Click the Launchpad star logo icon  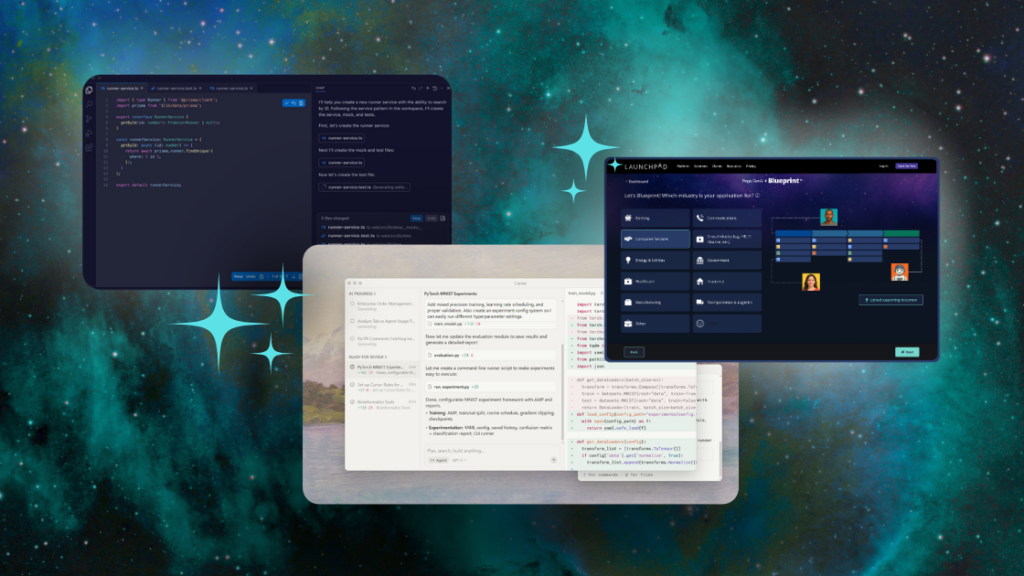[x=614, y=166]
